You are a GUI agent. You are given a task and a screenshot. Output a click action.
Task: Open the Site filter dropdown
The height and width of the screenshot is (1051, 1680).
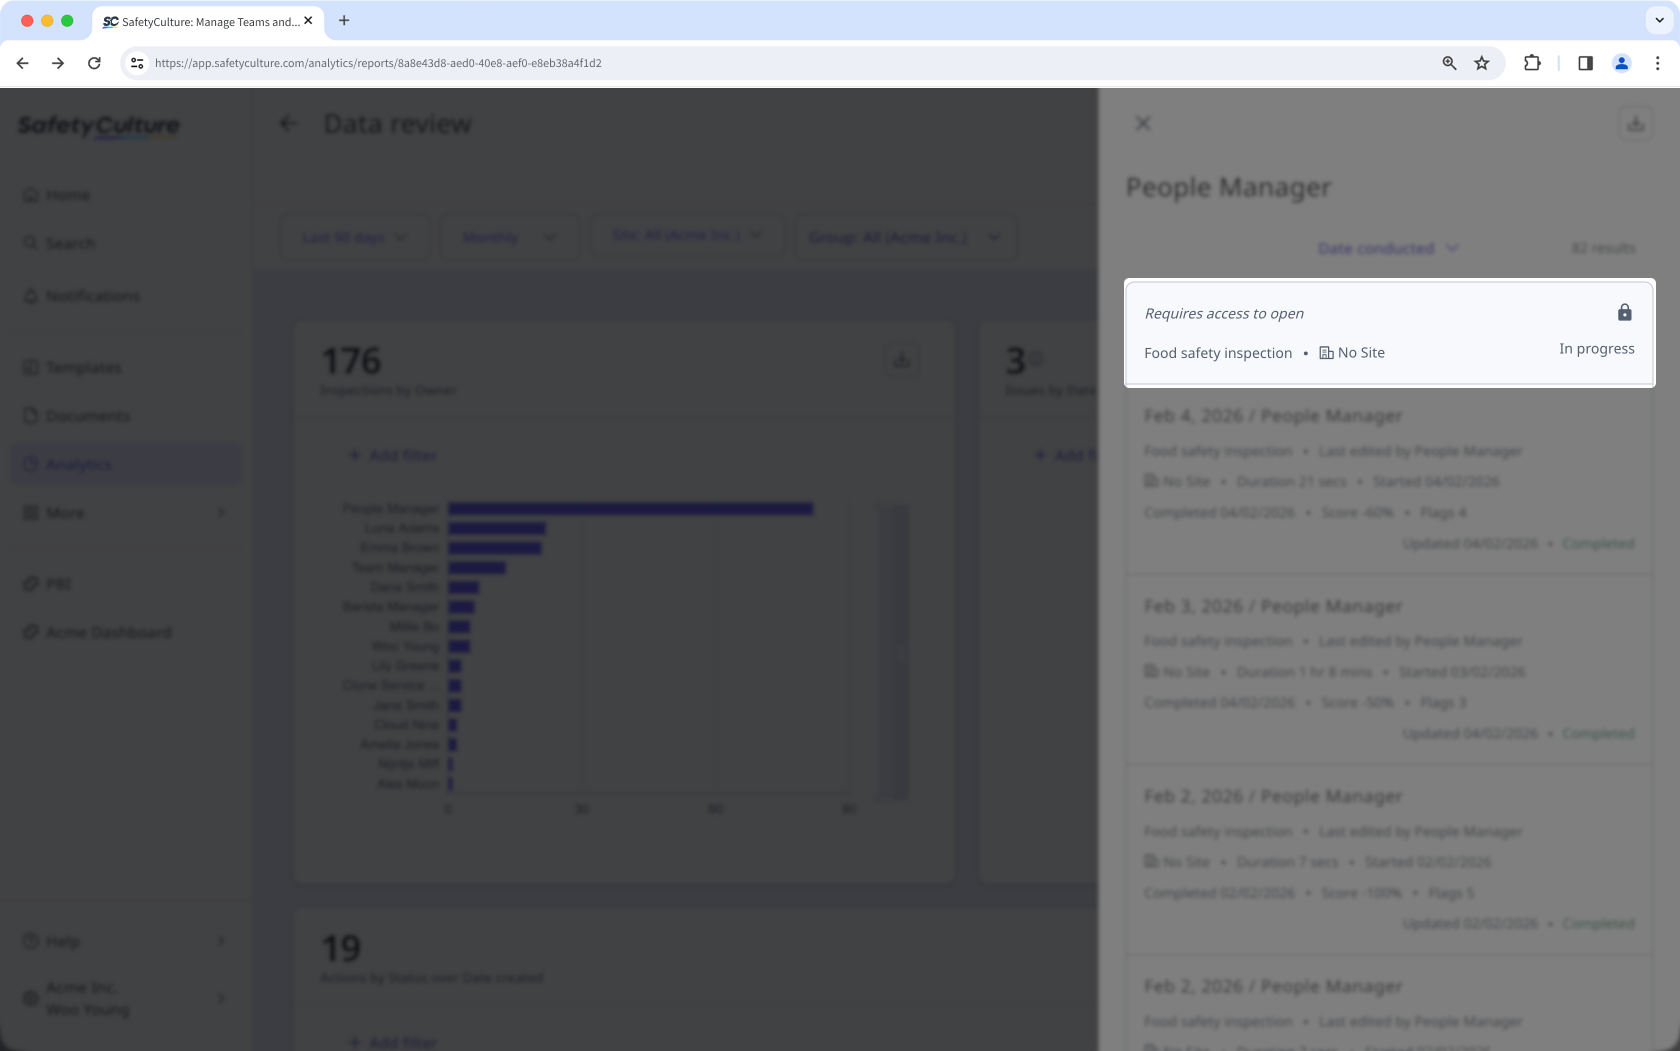pyautogui.click(x=687, y=235)
